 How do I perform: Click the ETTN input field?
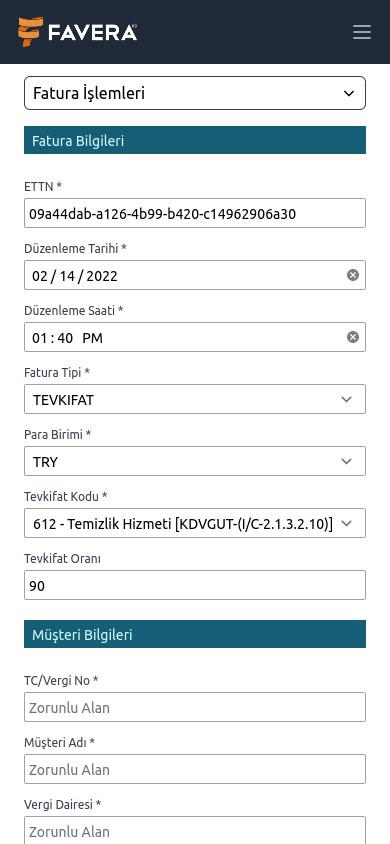[195, 213]
